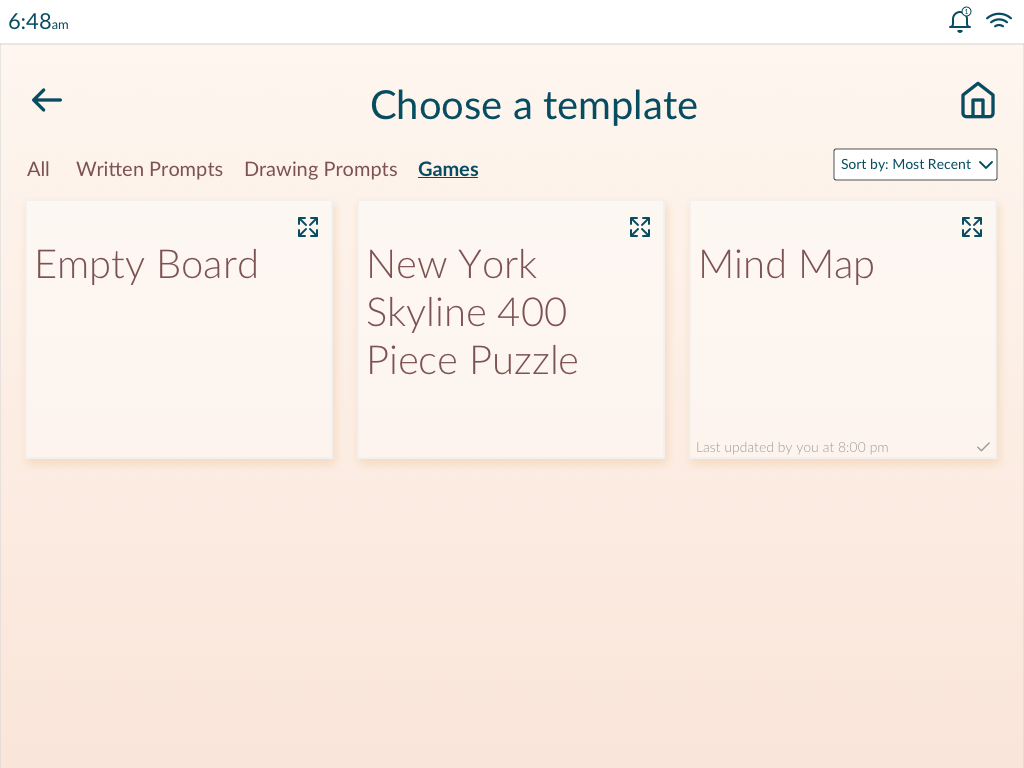The height and width of the screenshot is (768, 1024).
Task: Switch to the Drawing Prompts tab
Action: 321,169
